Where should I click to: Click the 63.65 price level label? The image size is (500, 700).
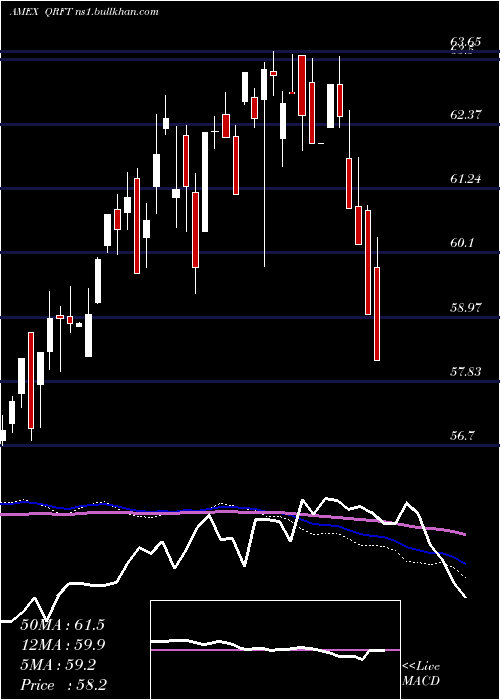click(466, 42)
